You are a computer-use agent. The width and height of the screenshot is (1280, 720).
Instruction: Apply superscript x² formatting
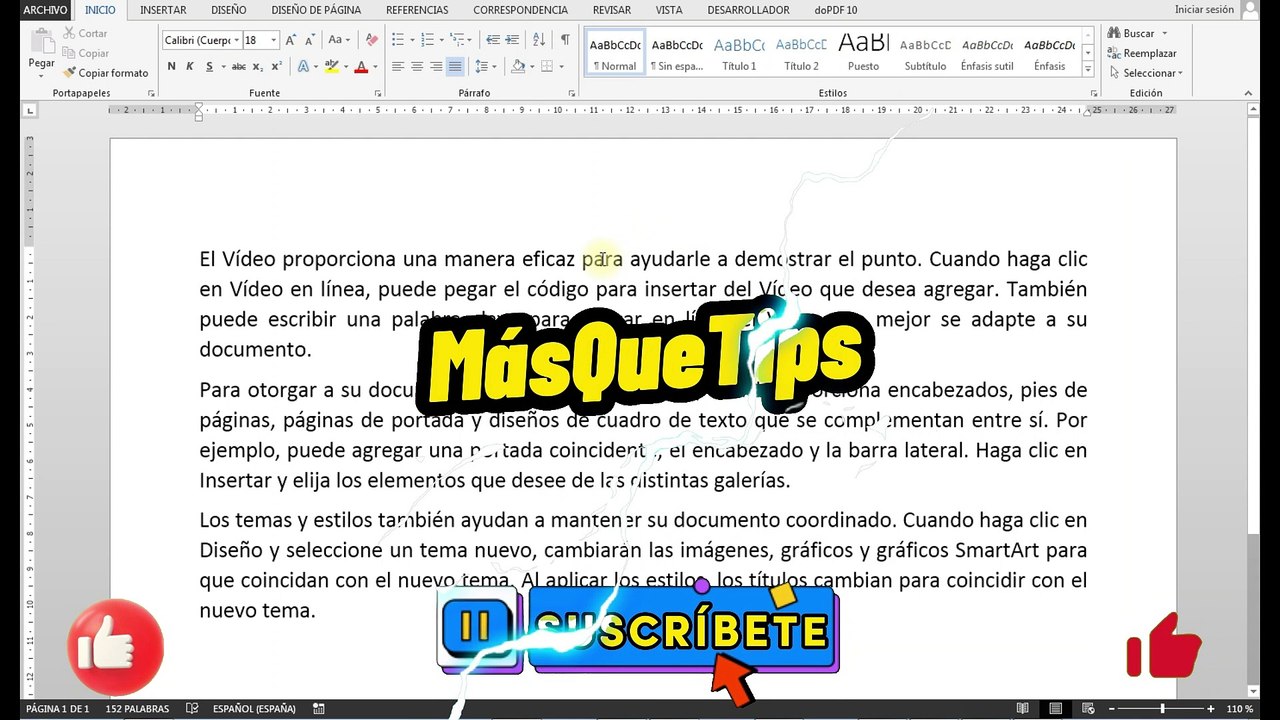[x=275, y=67]
